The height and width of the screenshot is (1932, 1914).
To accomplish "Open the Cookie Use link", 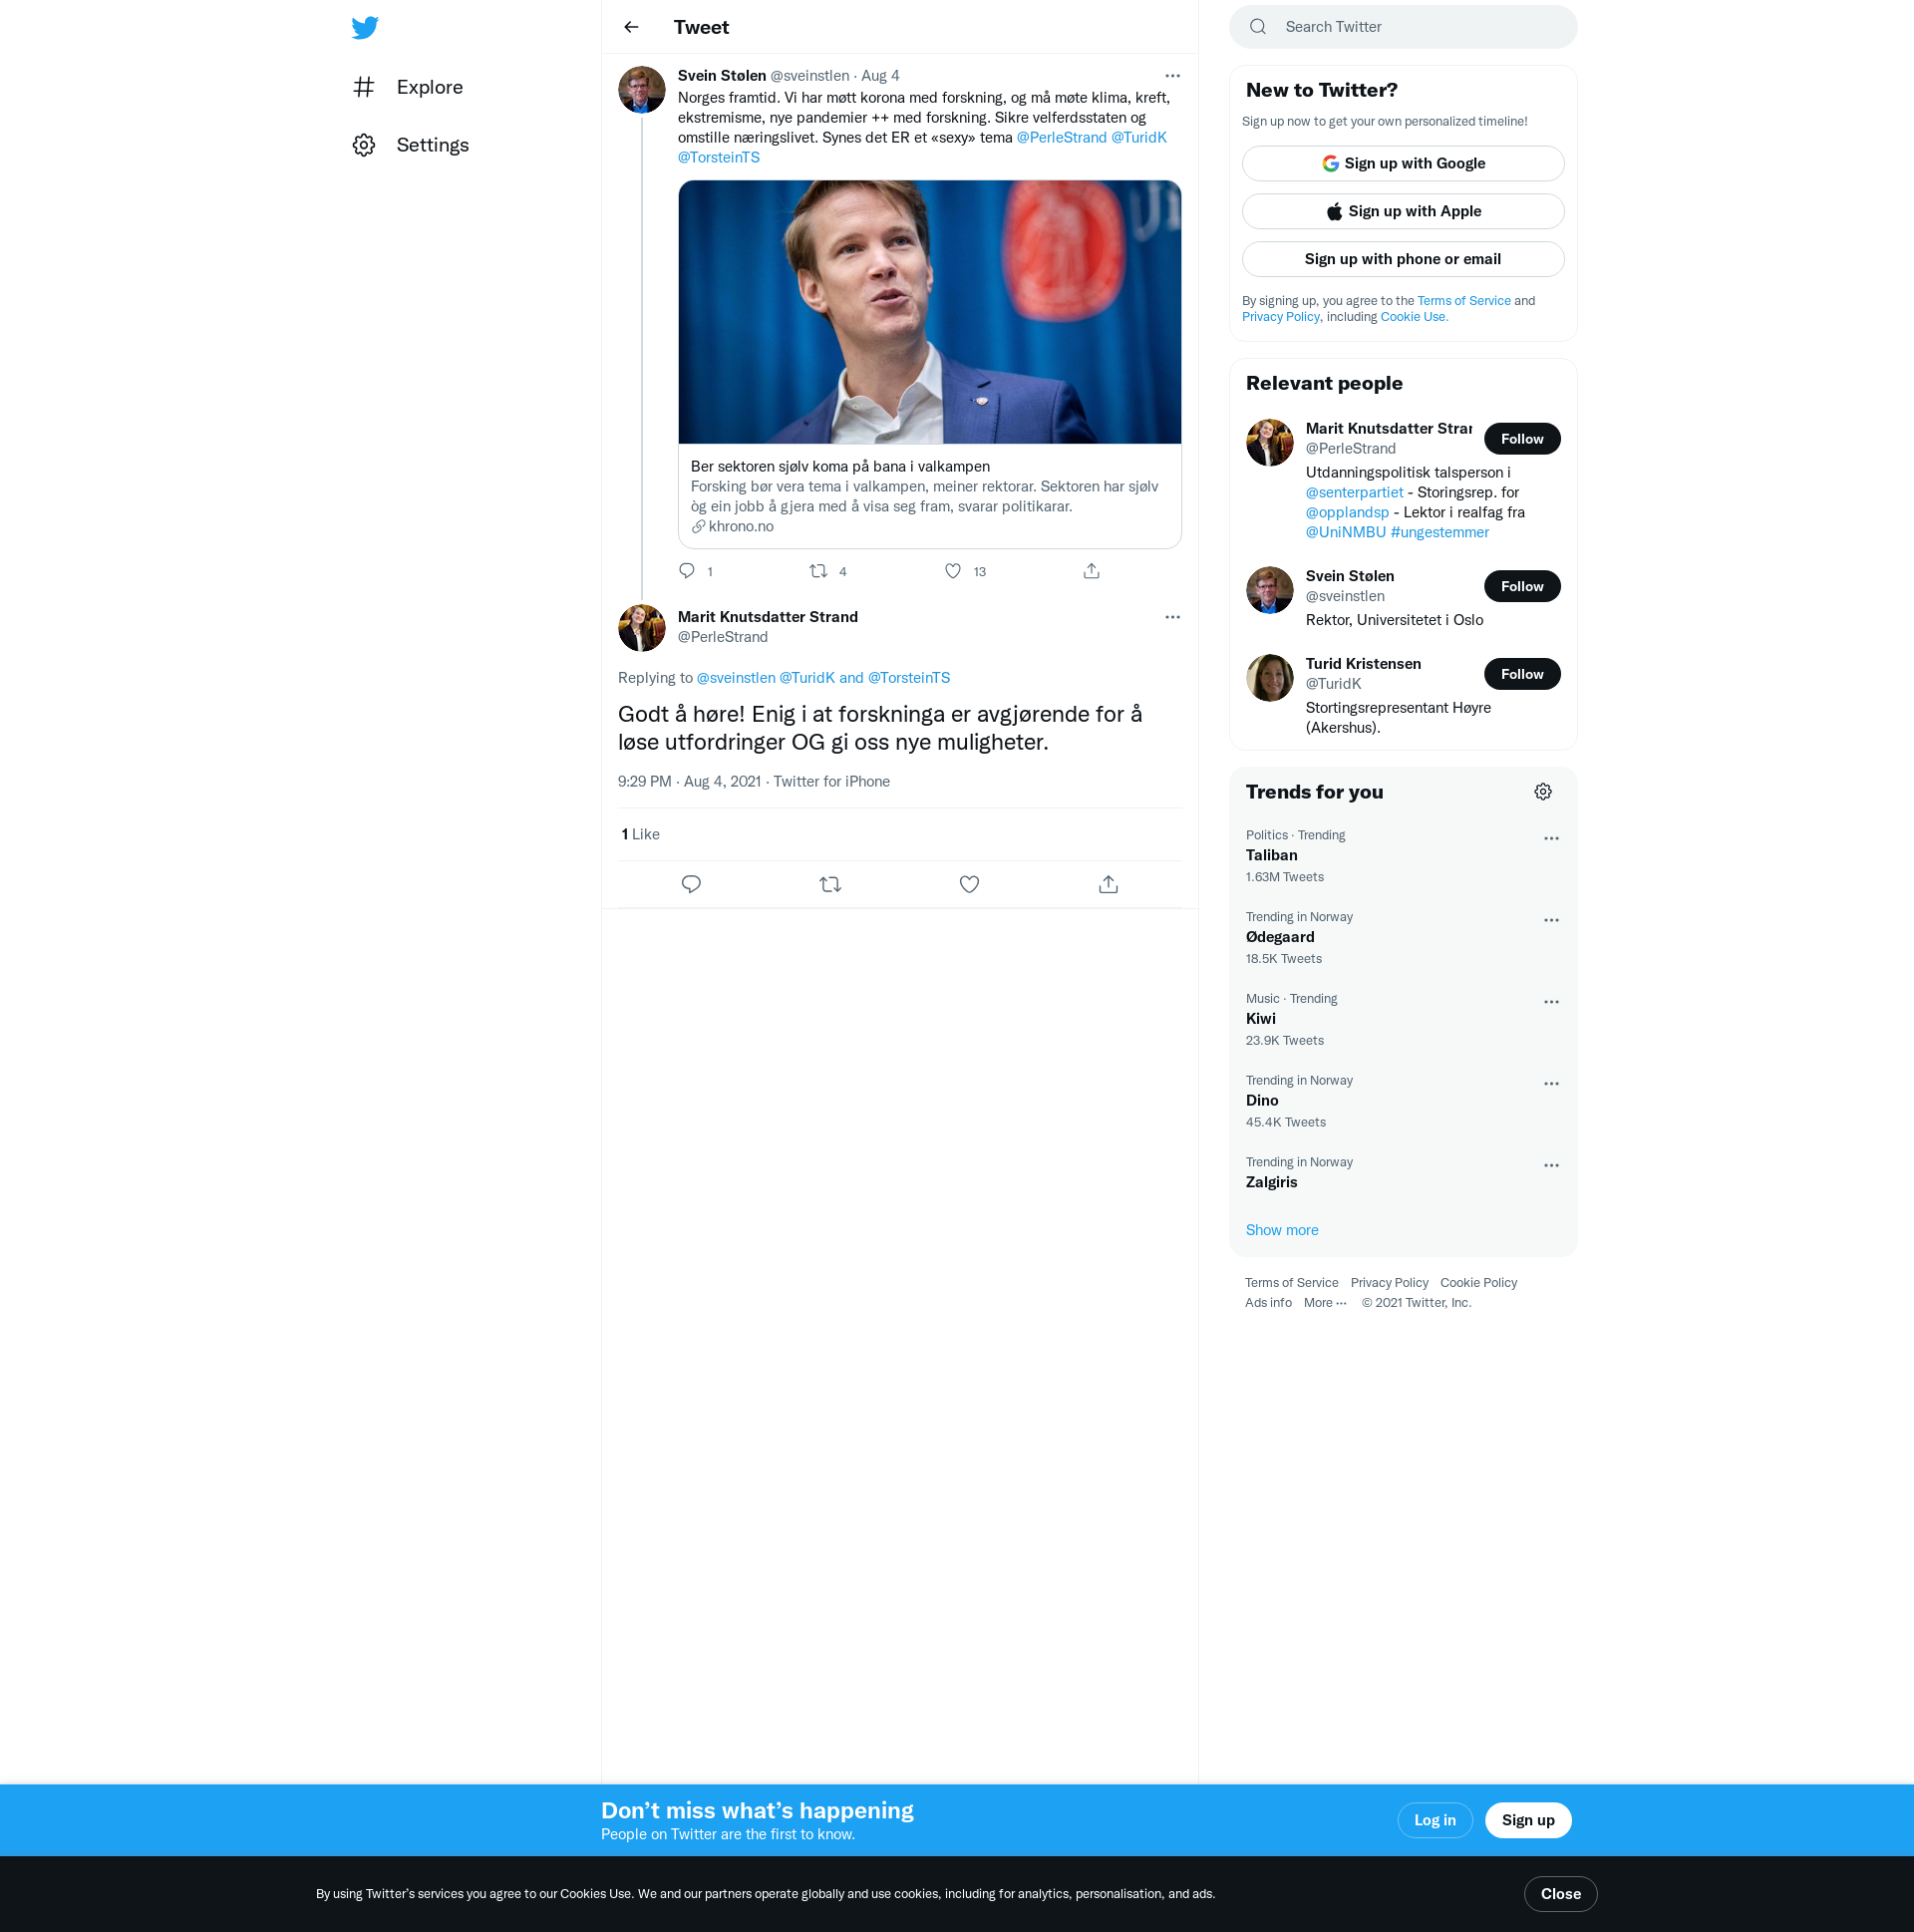I will 1414,317.
